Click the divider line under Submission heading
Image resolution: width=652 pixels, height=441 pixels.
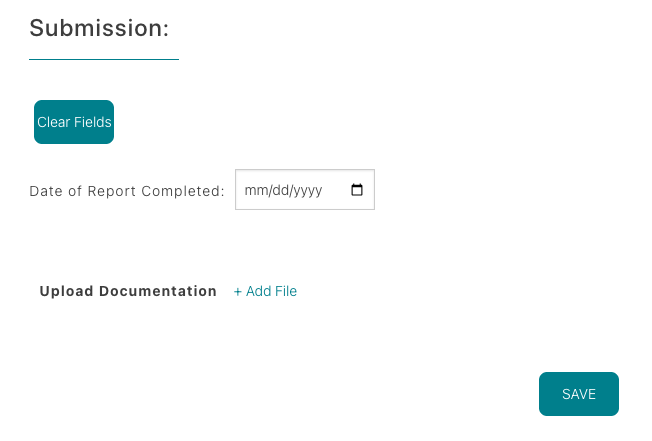[x=104, y=59]
